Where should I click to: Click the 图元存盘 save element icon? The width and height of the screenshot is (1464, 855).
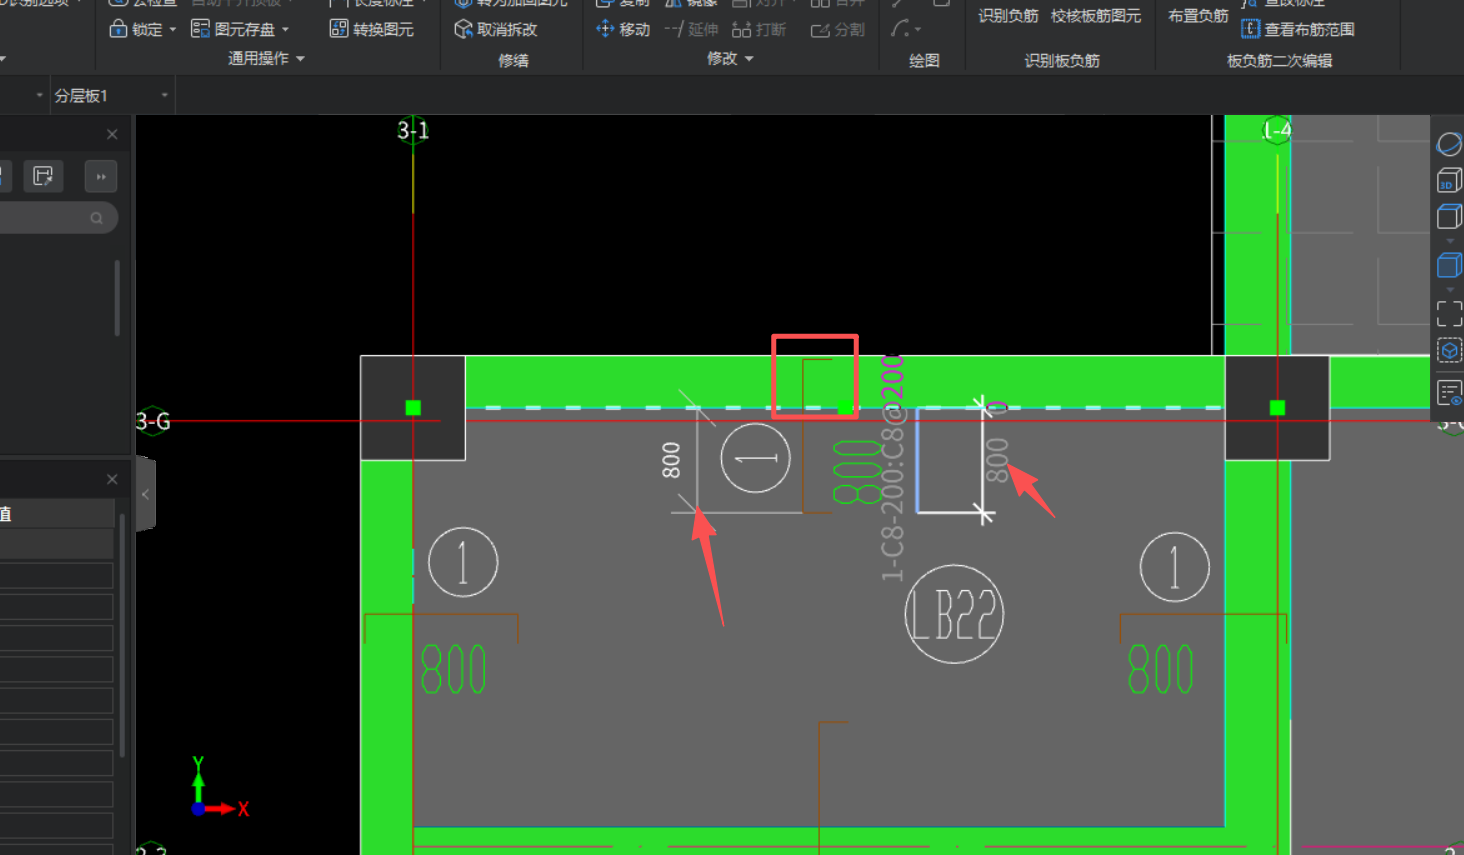200,29
